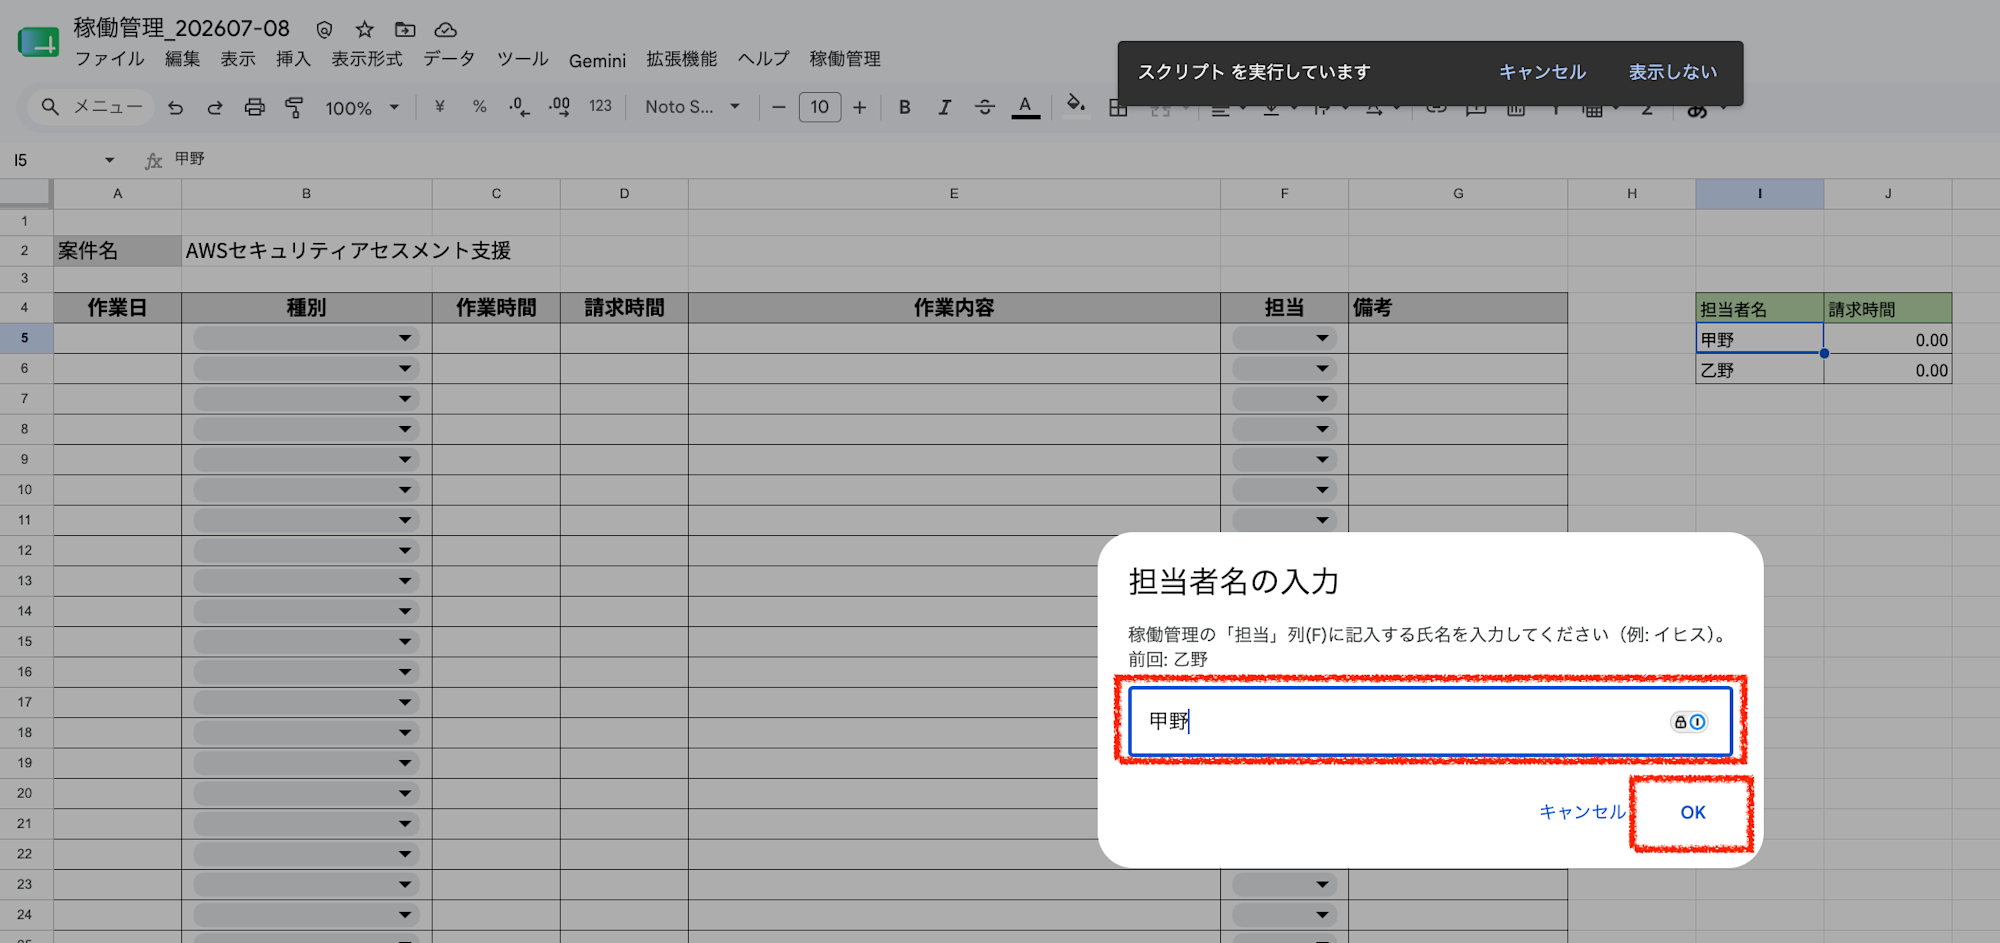Click the select-all corner box

pyautogui.click(x=26, y=193)
